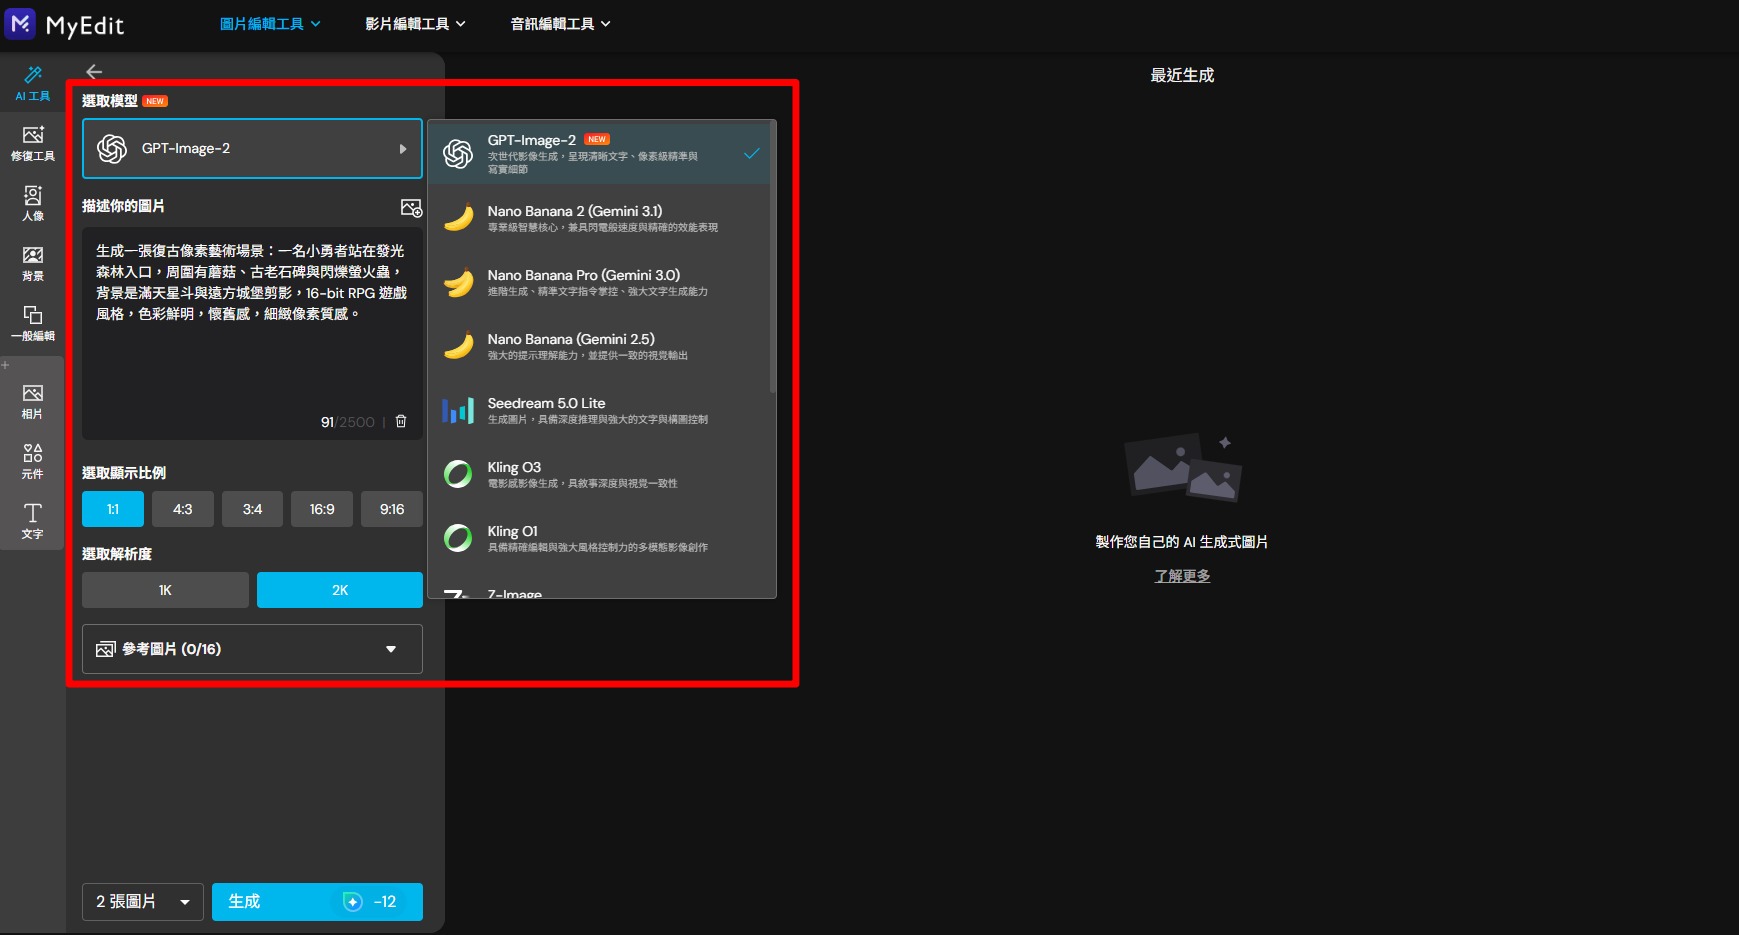Screen dimensions: 1739x935
Task: Choose 2K resolution
Action: pos(340,590)
